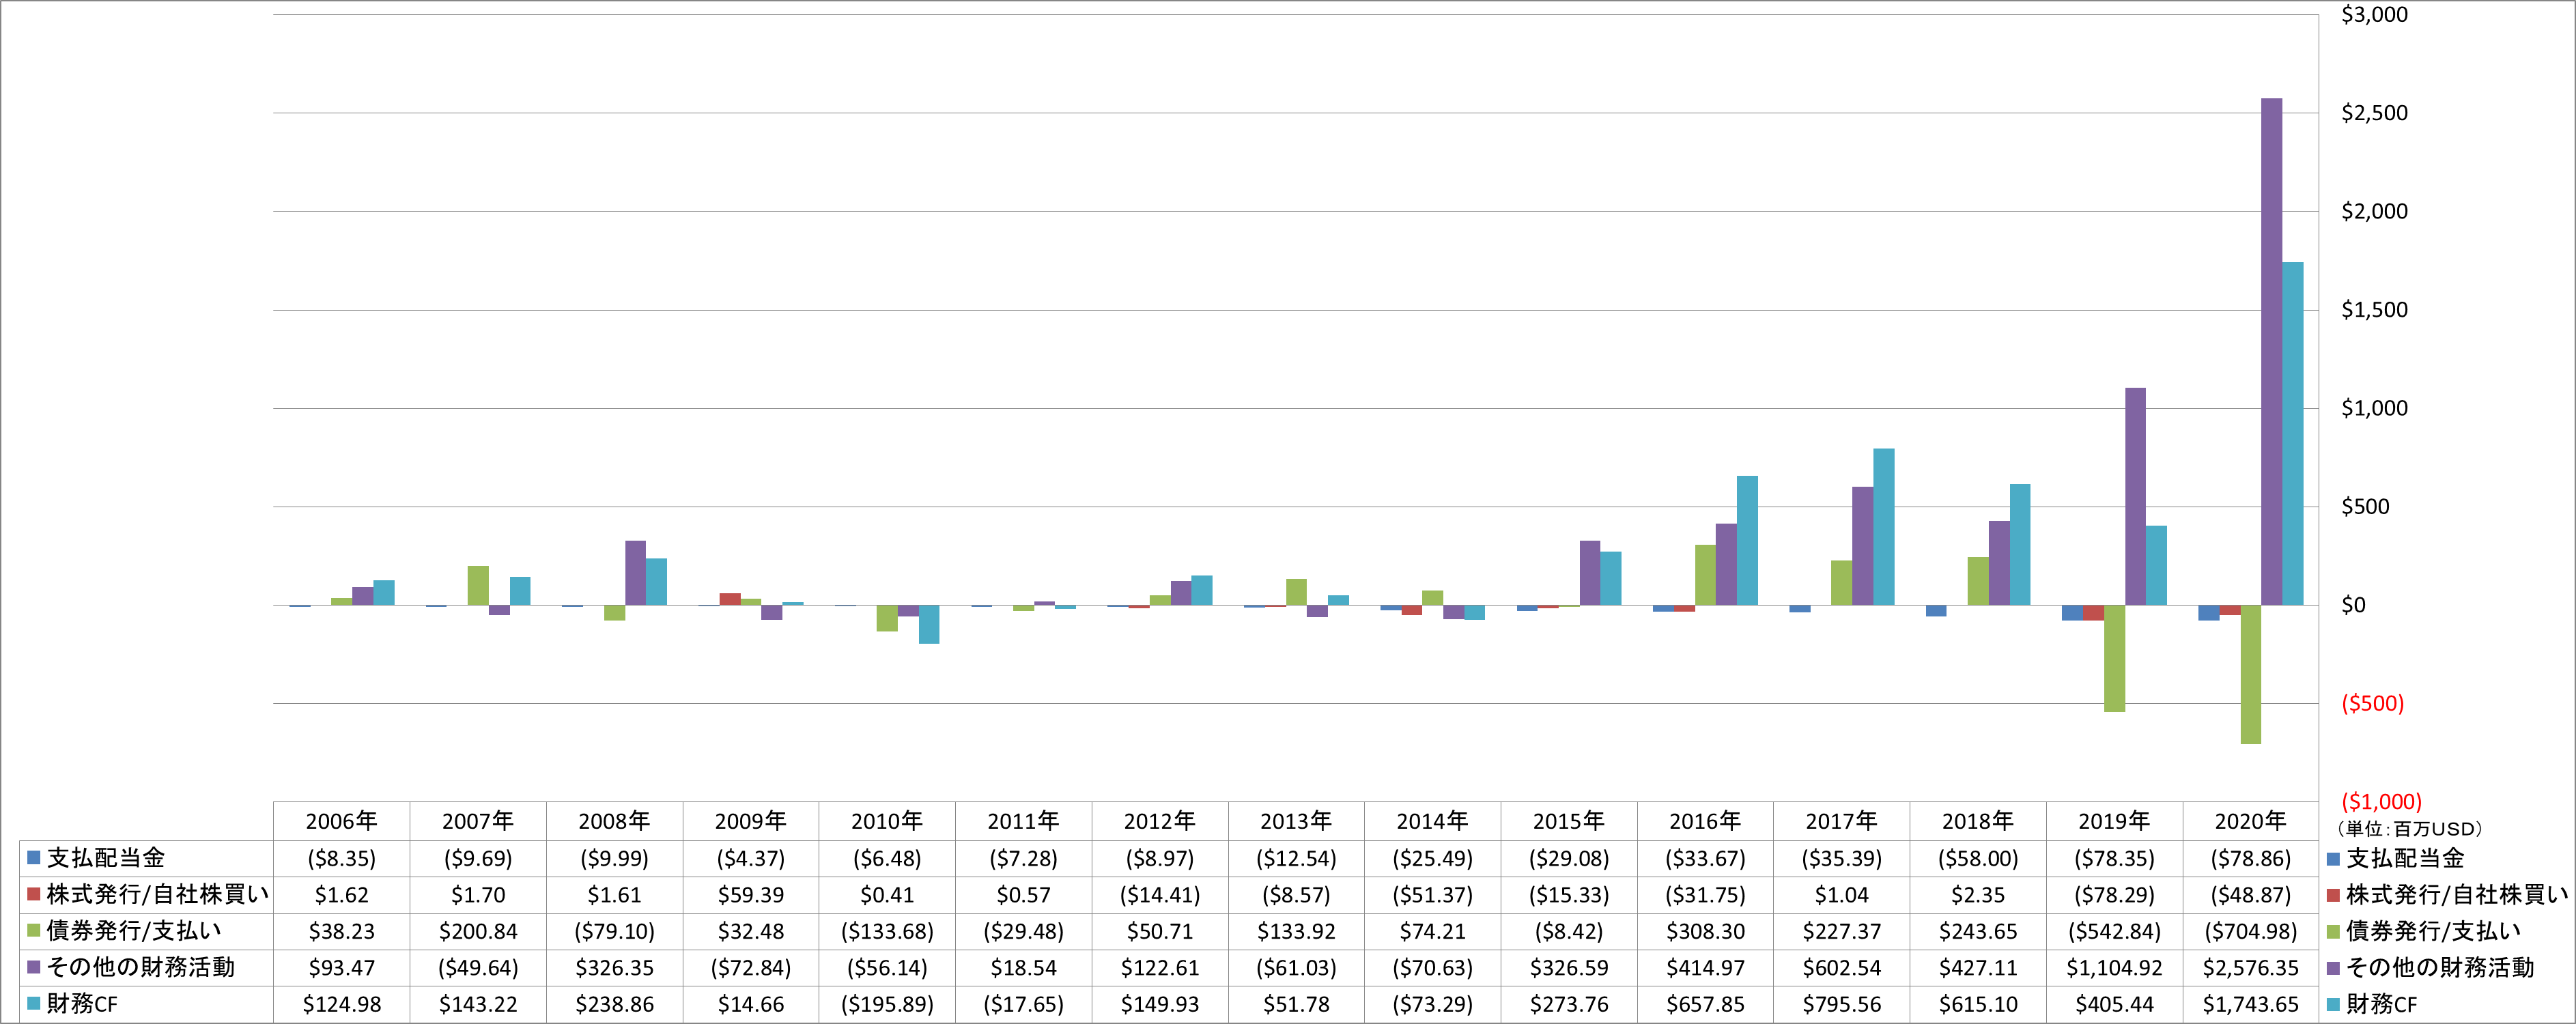Select the 2011年 column header
Image resolution: width=2576 pixels, height=1024 pixels.
click(1024, 821)
